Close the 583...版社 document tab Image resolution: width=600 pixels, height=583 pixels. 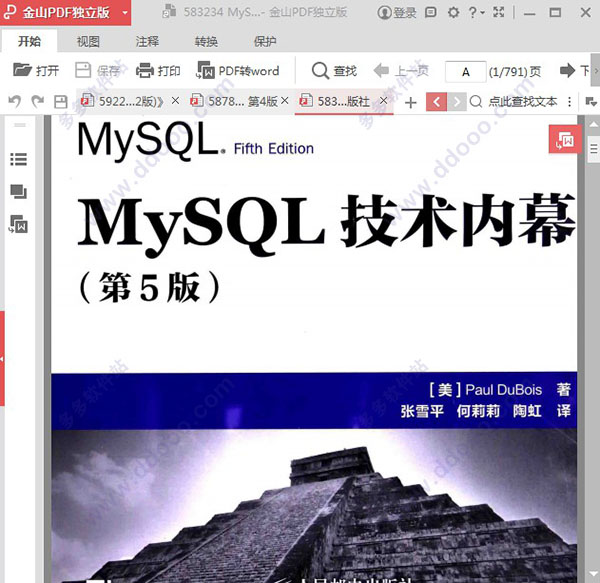[x=383, y=101]
